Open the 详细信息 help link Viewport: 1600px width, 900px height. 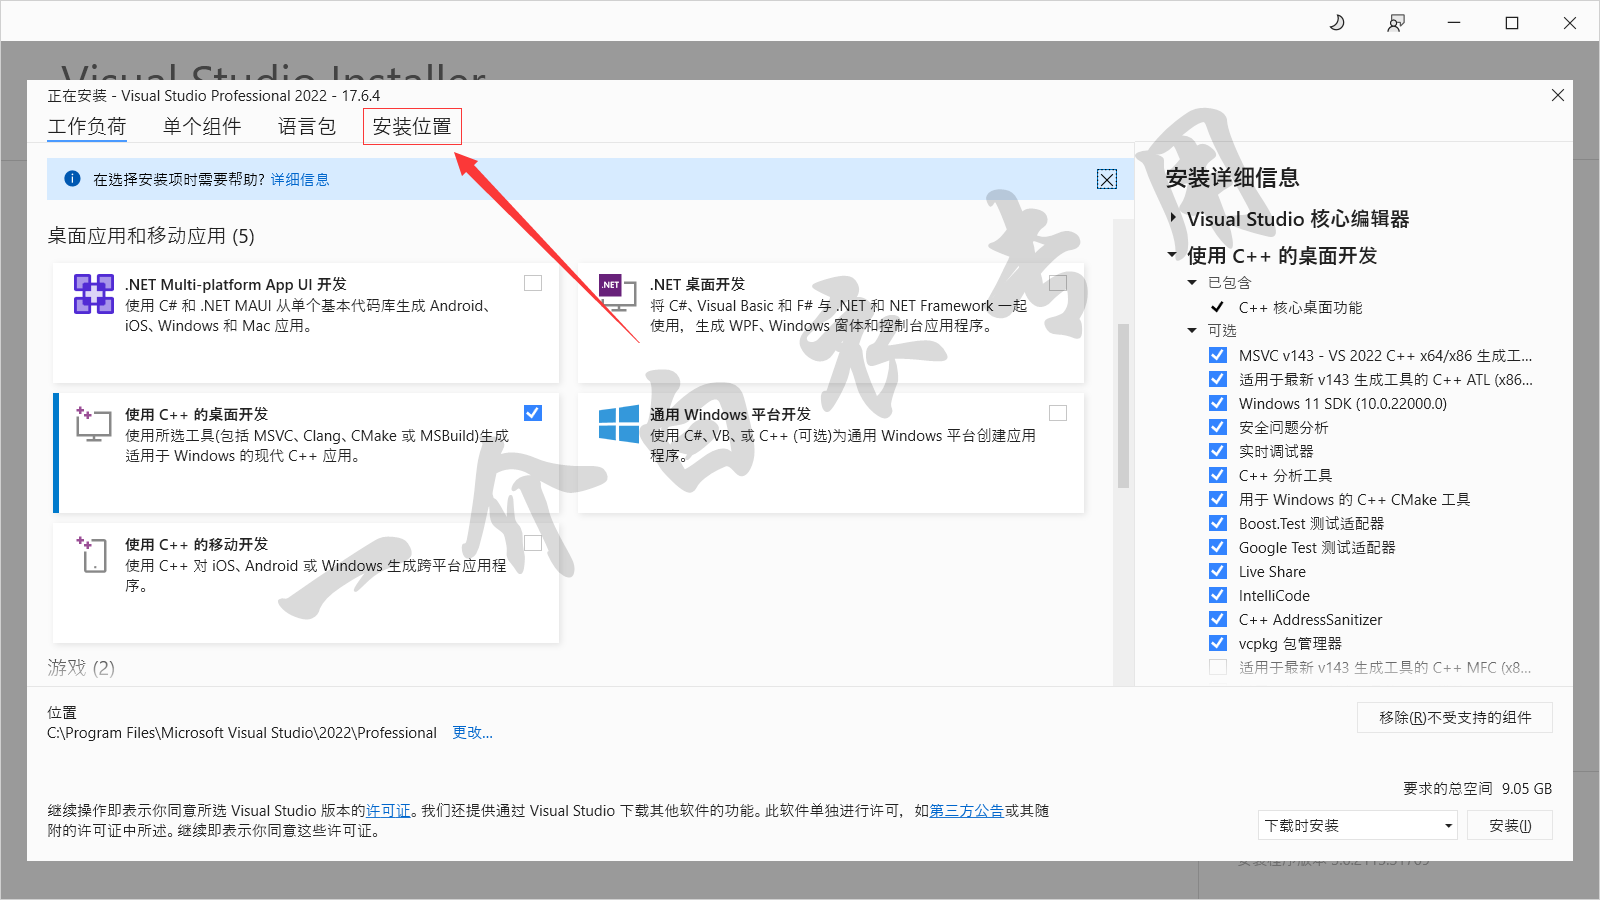[300, 180]
